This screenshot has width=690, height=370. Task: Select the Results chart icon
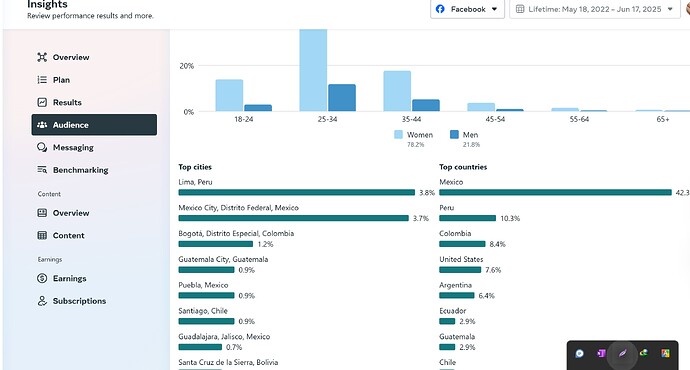[x=42, y=102]
